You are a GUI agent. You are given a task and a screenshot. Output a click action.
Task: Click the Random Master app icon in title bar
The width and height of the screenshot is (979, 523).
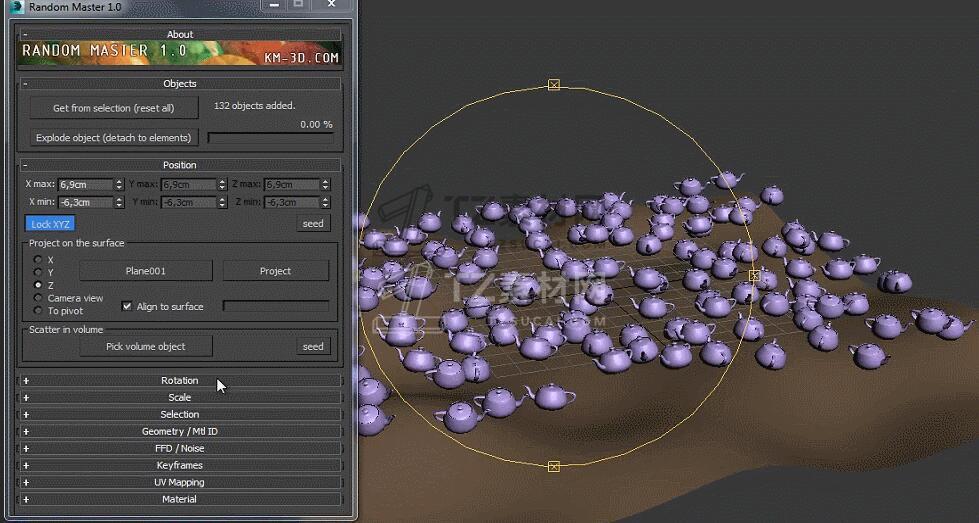pos(16,7)
